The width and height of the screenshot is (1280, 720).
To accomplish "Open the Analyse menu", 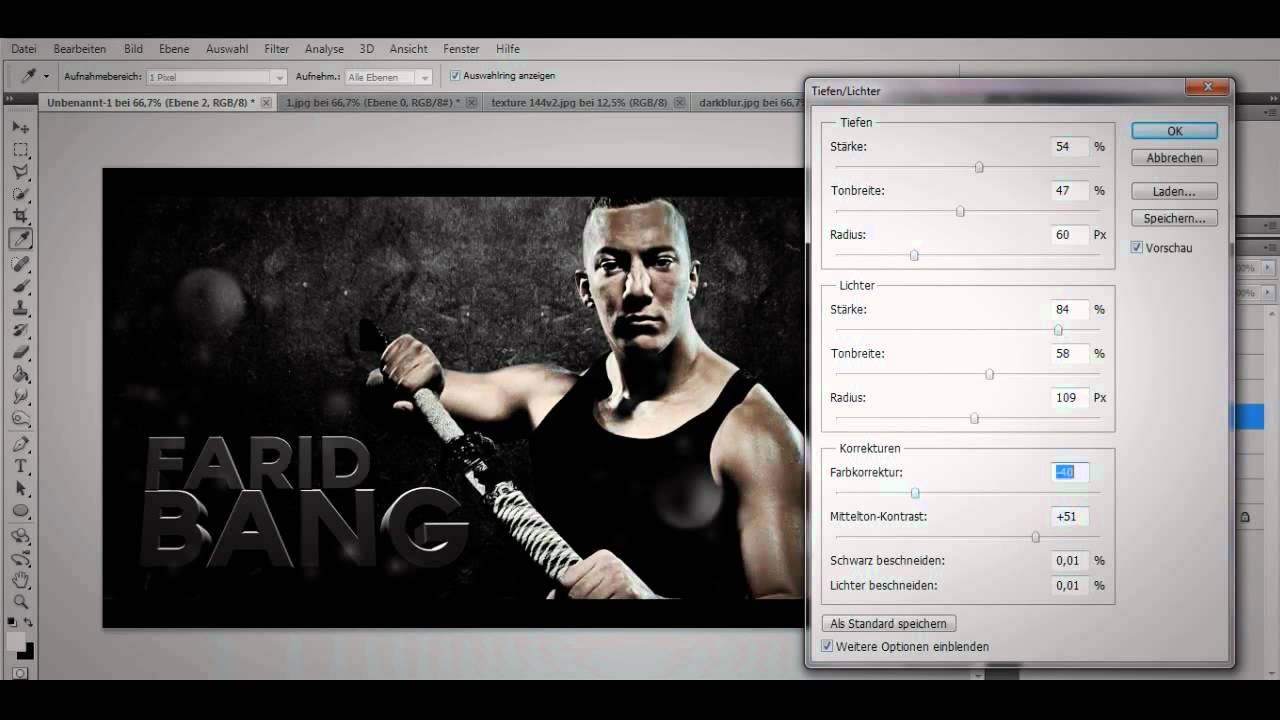I will (324, 49).
